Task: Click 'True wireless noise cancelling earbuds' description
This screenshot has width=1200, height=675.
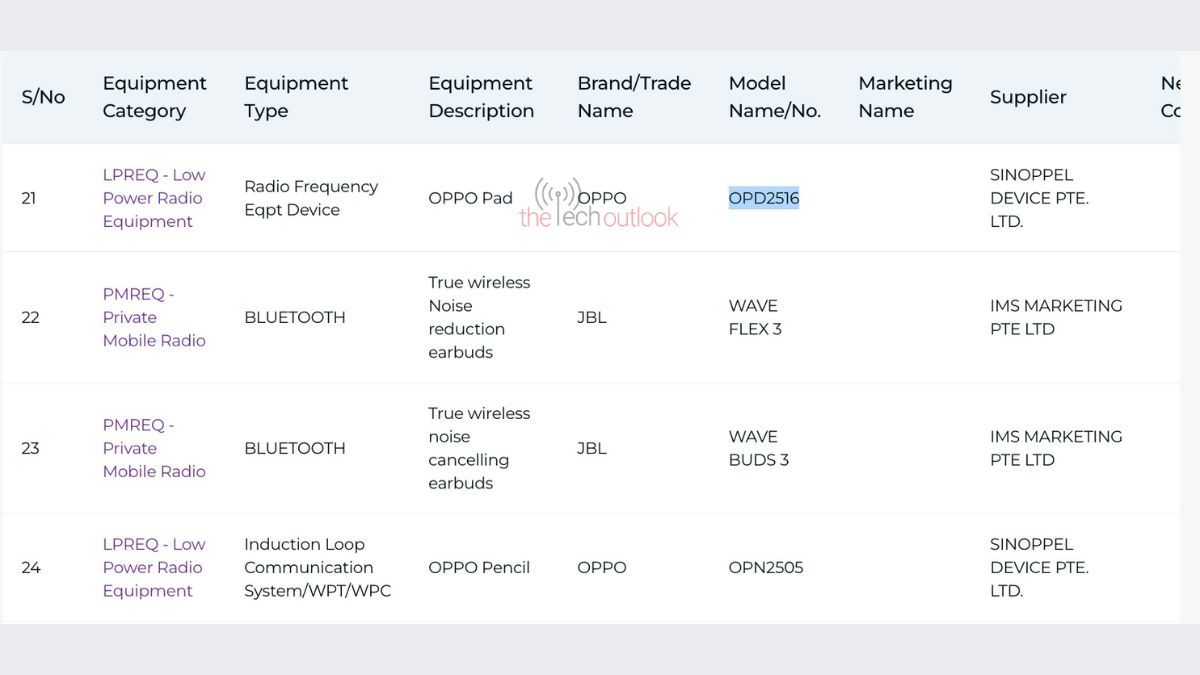Action: pyautogui.click(x=479, y=448)
